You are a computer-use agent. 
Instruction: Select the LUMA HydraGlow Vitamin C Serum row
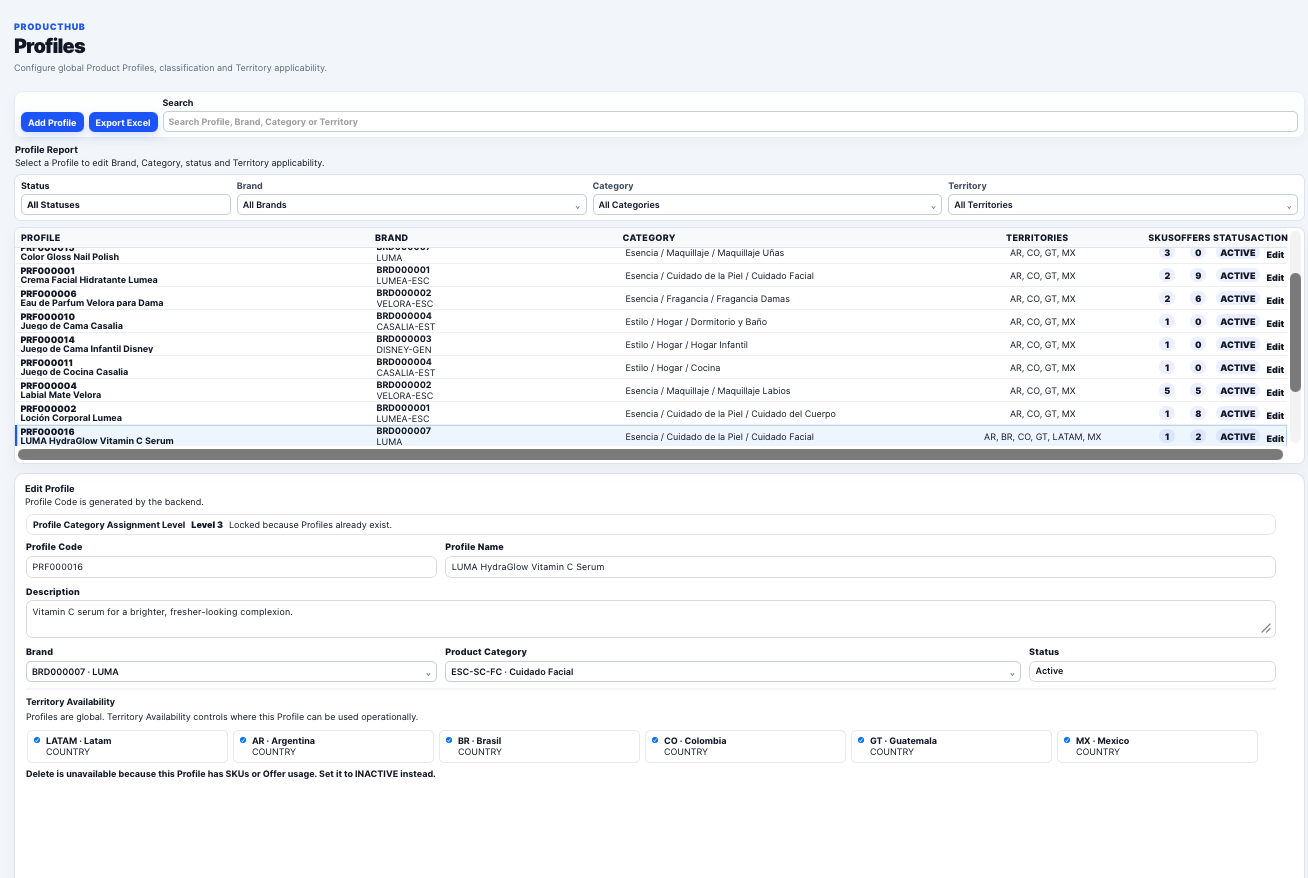pyautogui.click(x=650, y=436)
